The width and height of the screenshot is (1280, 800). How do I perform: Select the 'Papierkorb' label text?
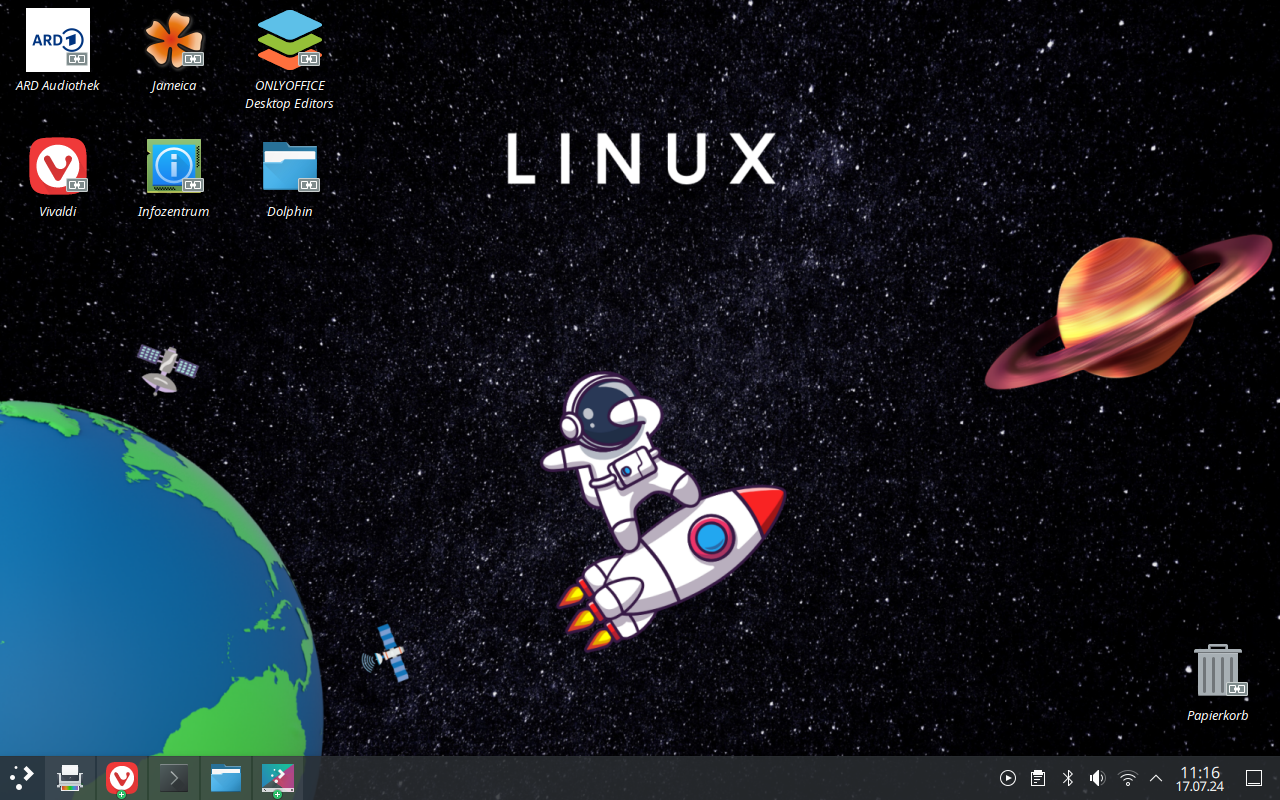pyautogui.click(x=1217, y=715)
